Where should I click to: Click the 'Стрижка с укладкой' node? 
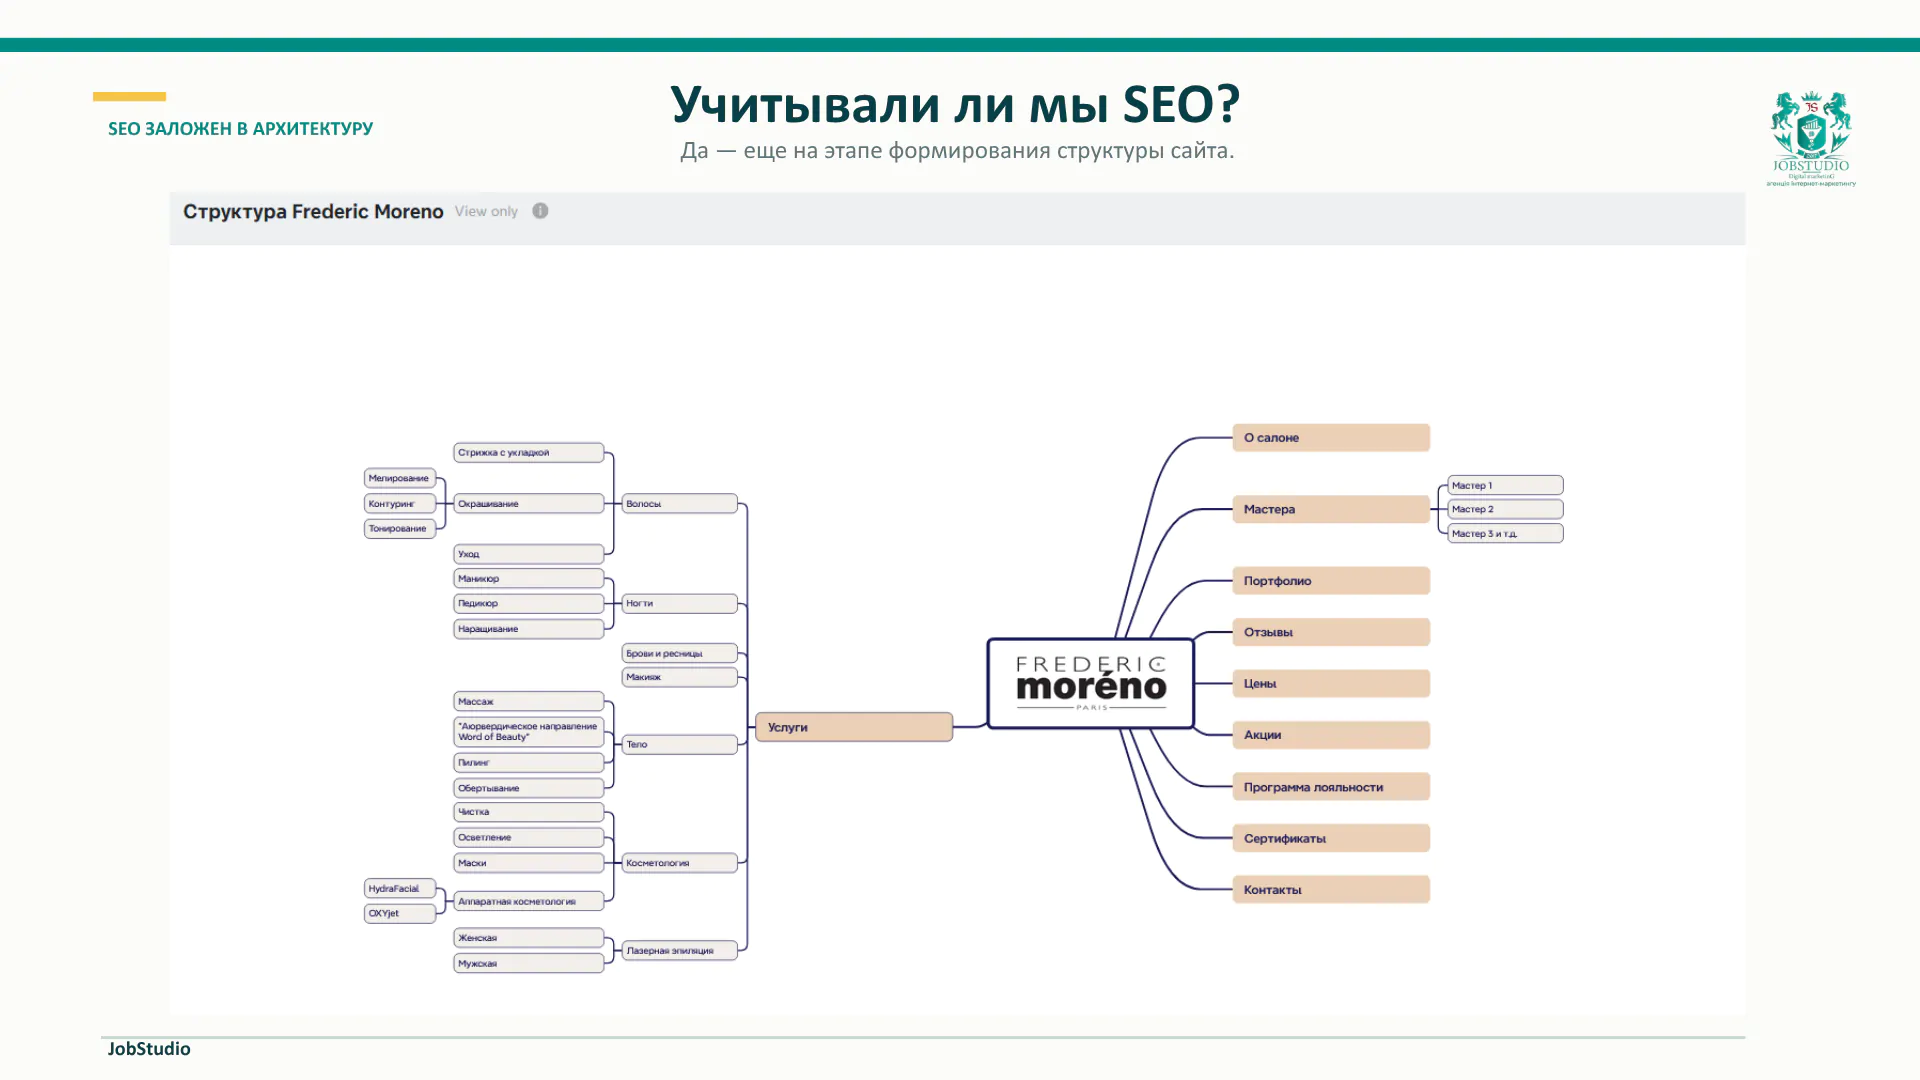(529, 453)
